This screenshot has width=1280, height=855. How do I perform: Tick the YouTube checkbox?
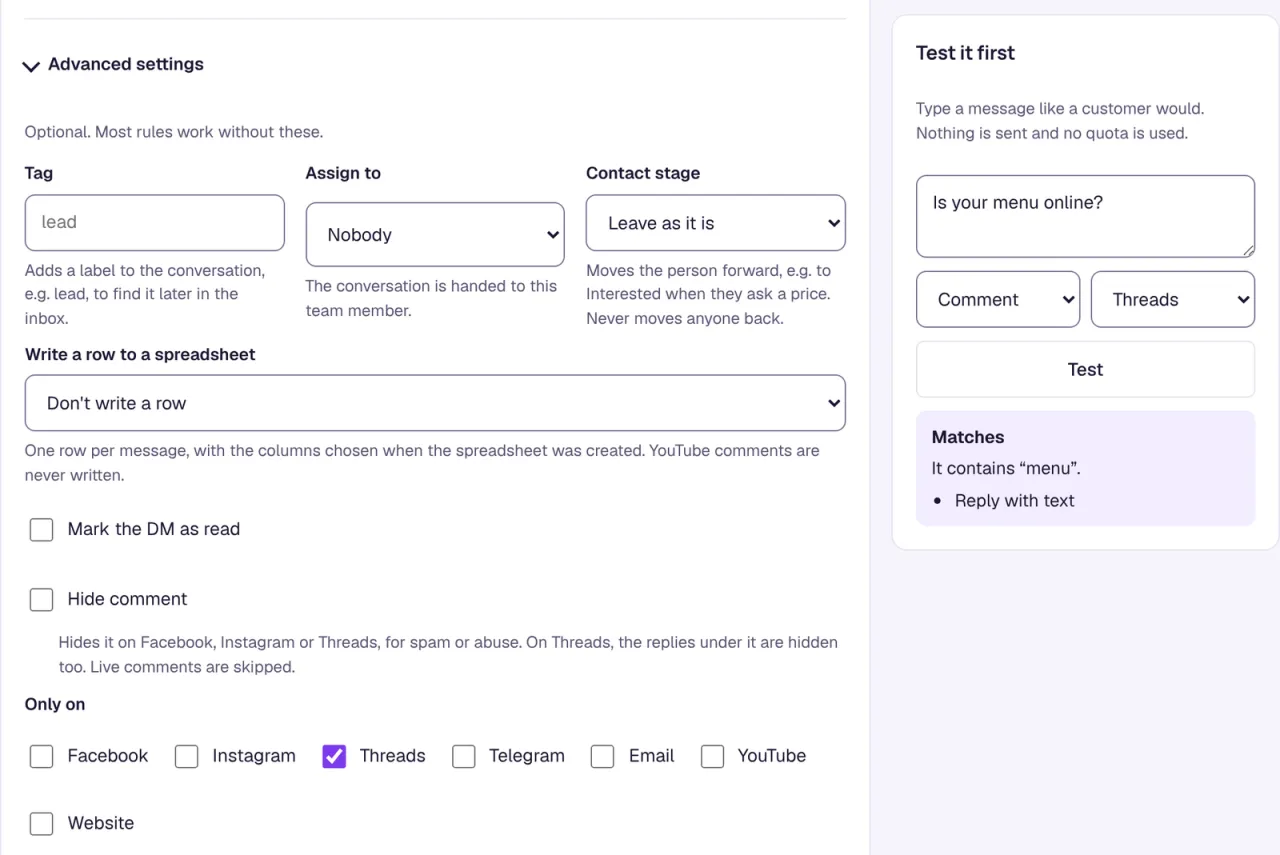tap(712, 756)
